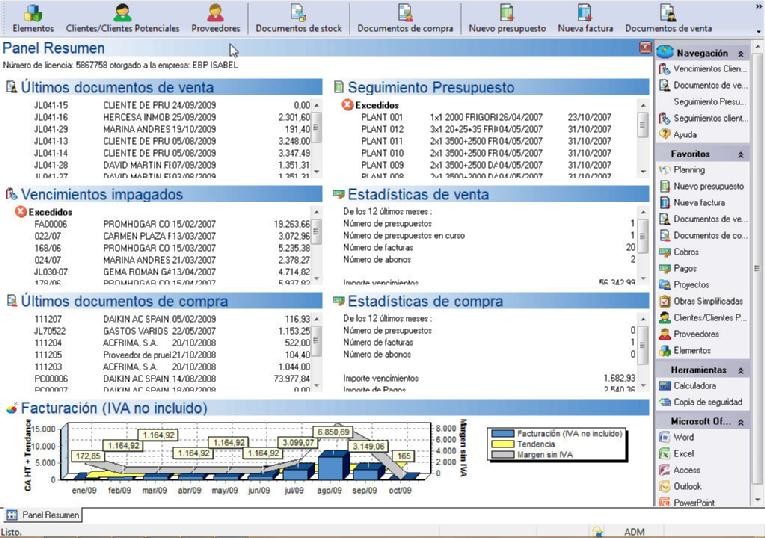Create a Nuevo presupuesto from the toolbar
This screenshot has width=765, height=538.
(x=506, y=18)
